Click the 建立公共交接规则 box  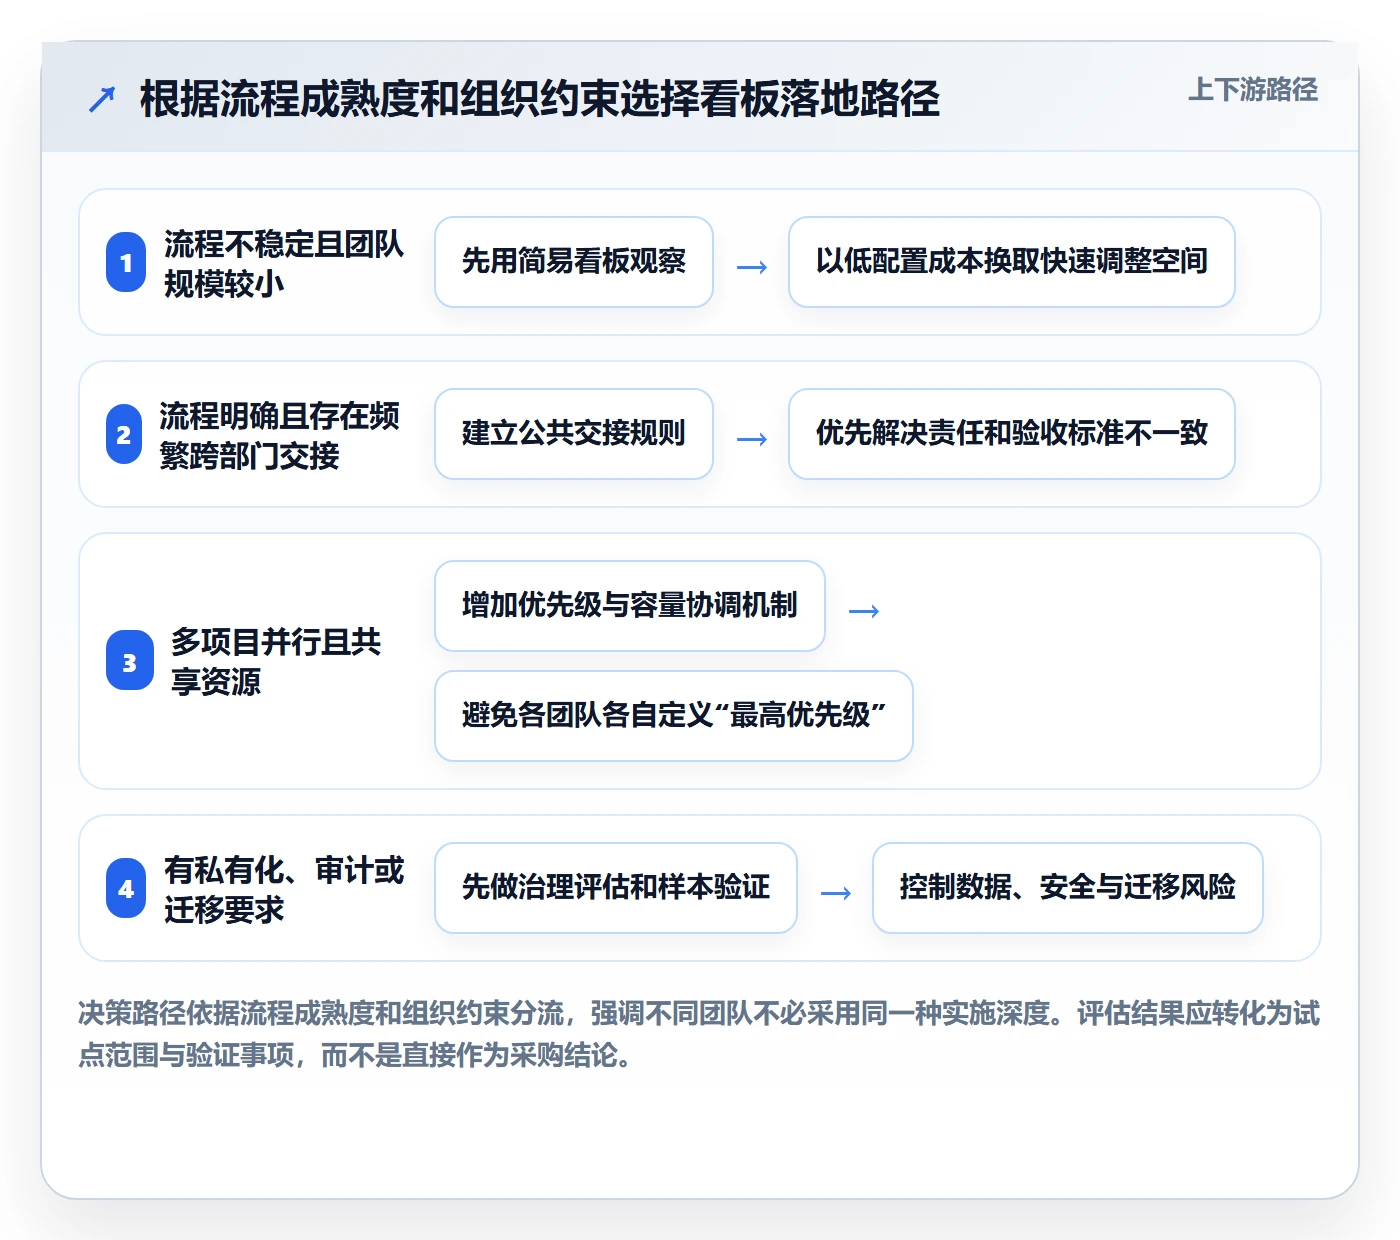coord(574,434)
